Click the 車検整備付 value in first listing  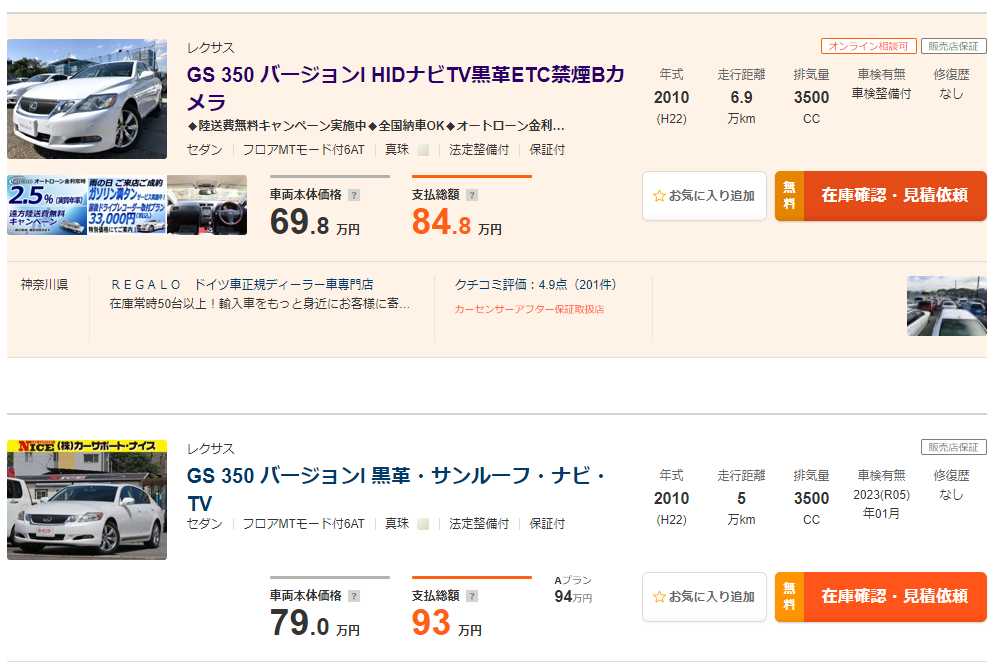click(881, 94)
